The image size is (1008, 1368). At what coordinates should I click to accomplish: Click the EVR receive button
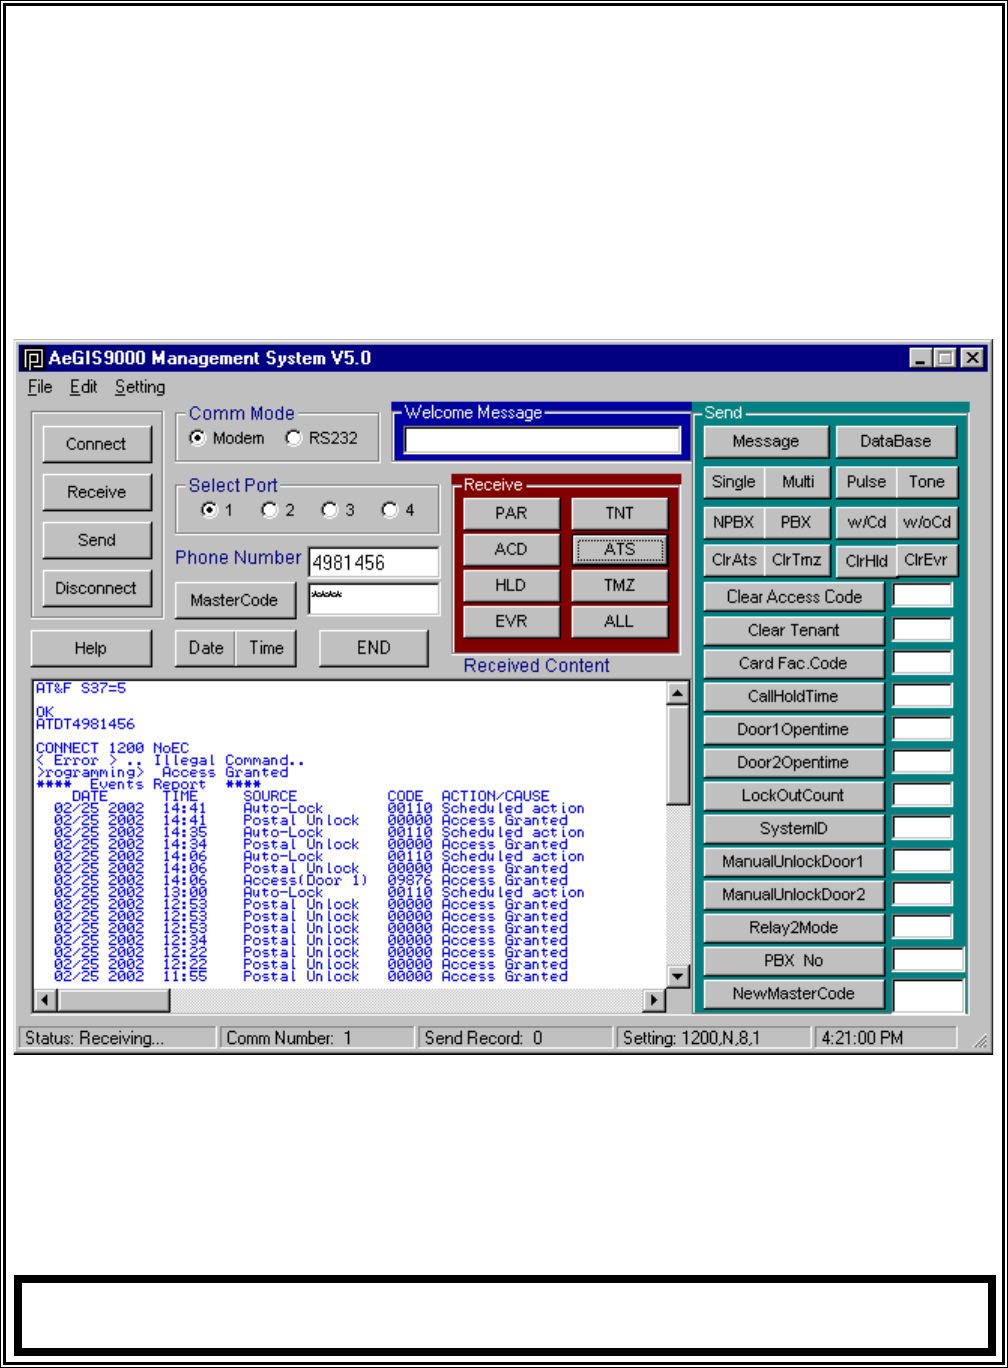pyautogui.click(x=510, y=621)
